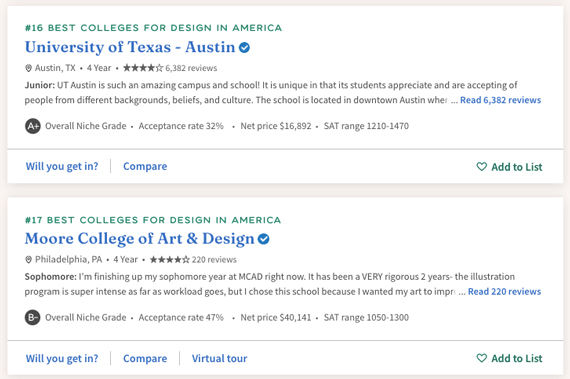Click the star rating for Moore College

pos(170,259)
